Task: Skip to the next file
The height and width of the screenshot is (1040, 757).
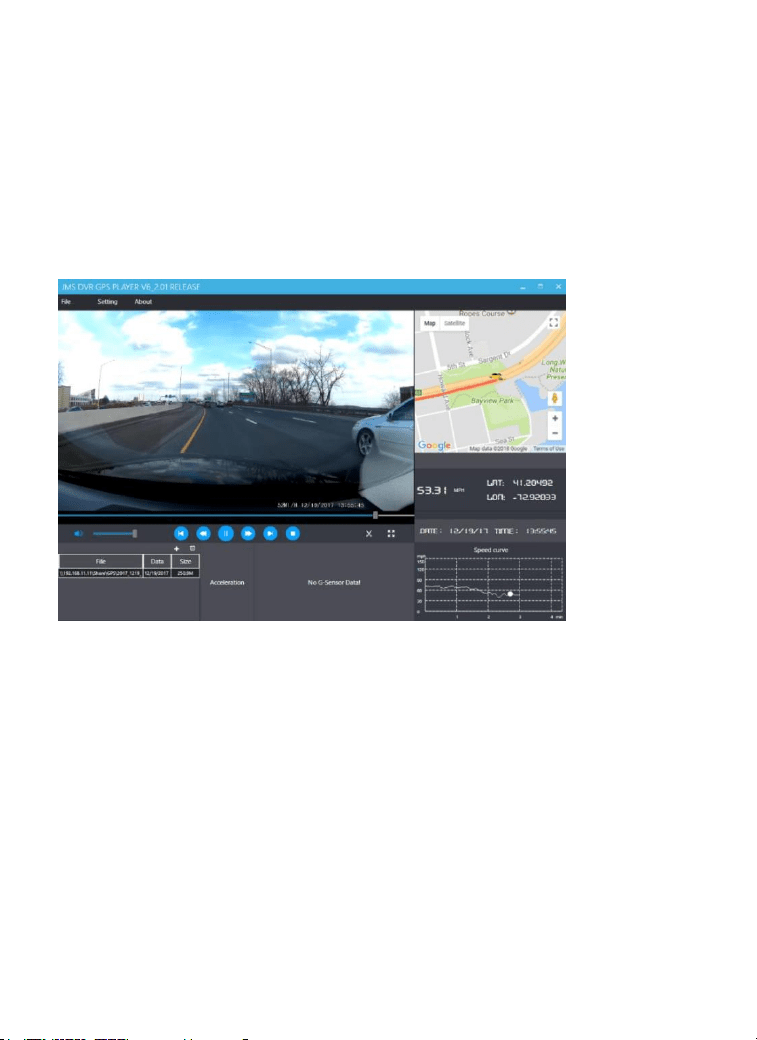Action: pos(270,533)
